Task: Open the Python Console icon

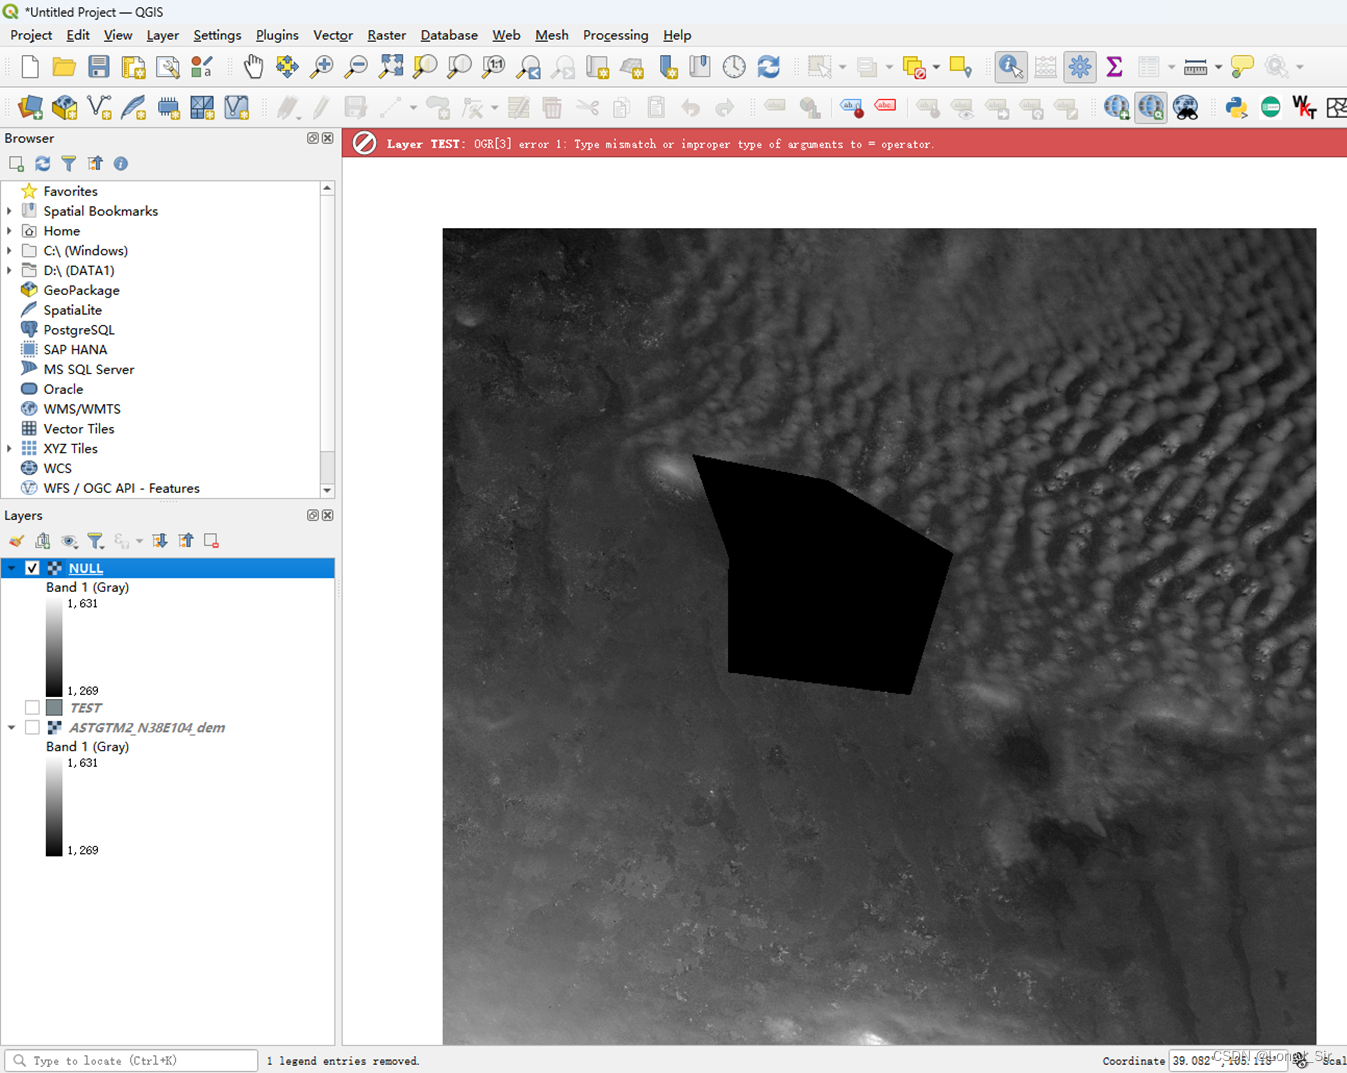Action: (1236, 107)
